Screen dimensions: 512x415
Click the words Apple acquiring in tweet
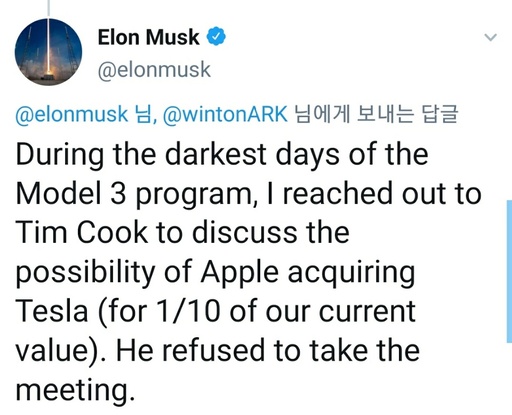point(308,272)
